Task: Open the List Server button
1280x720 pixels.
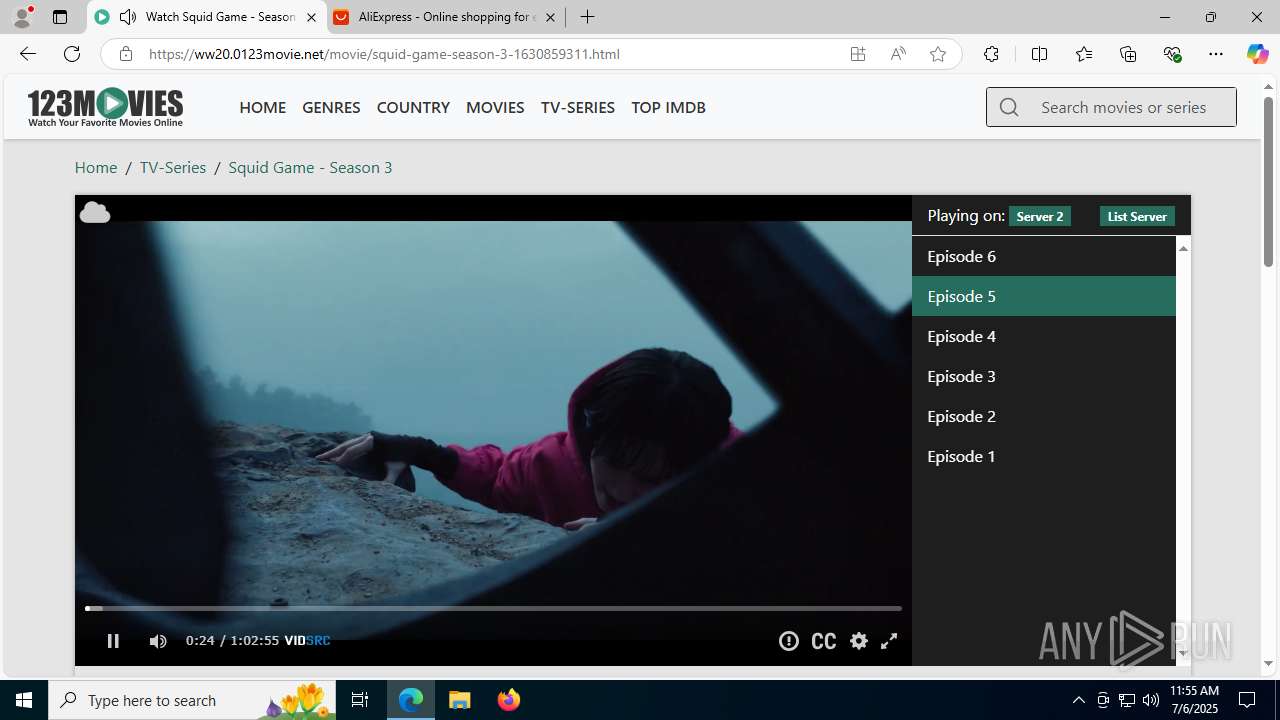Action: tap(1137, 216)
